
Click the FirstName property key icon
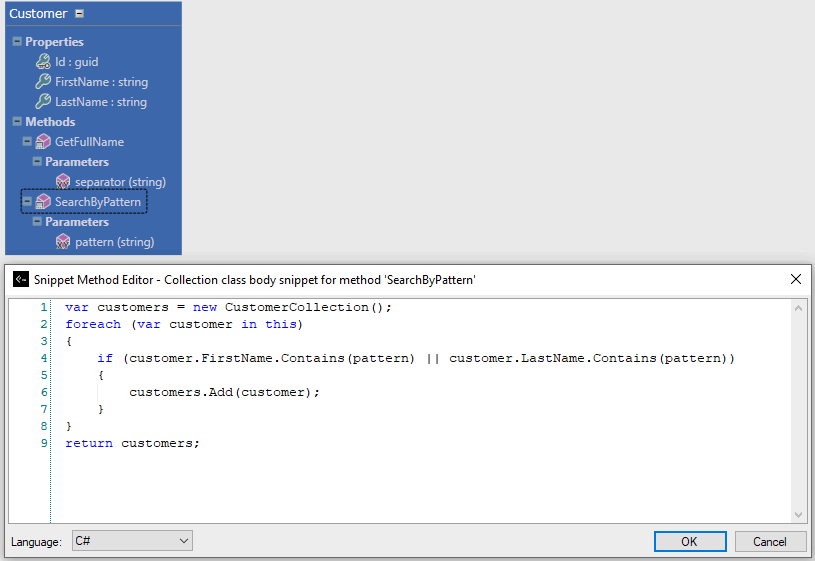[43, 82]
